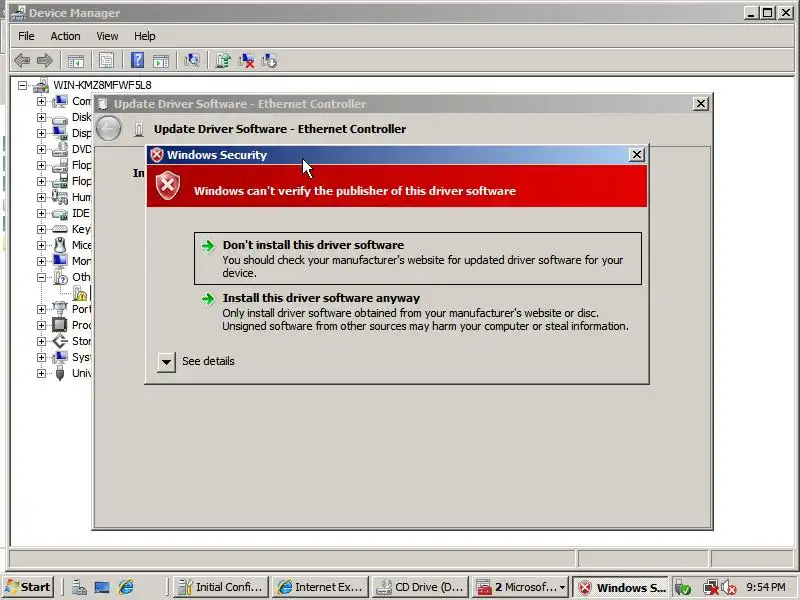800x600 pixels.
Task: Click the round back button in update wizard
Action: [109, 128]
